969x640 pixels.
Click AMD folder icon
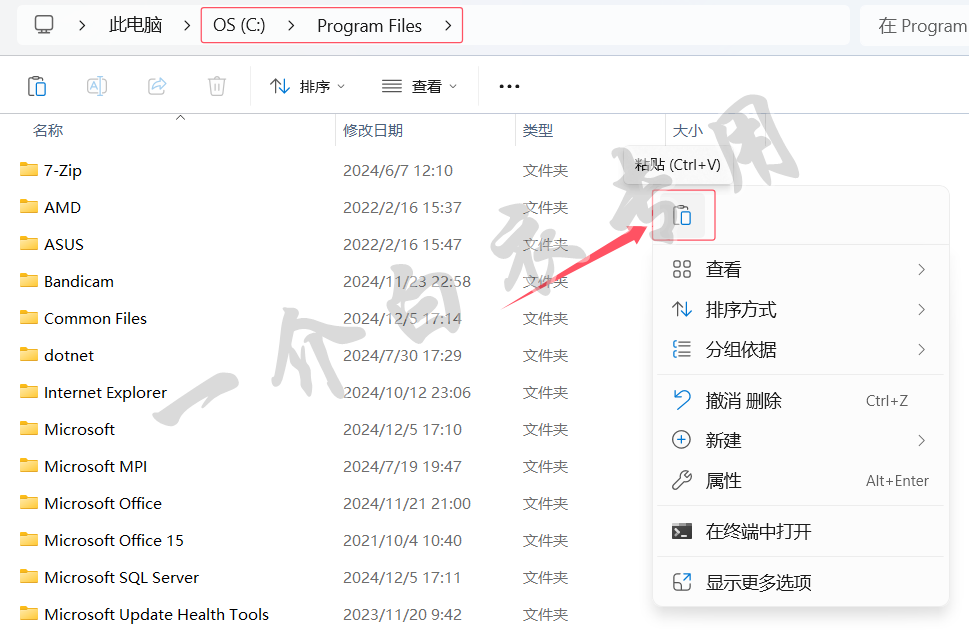coord(29,206)
